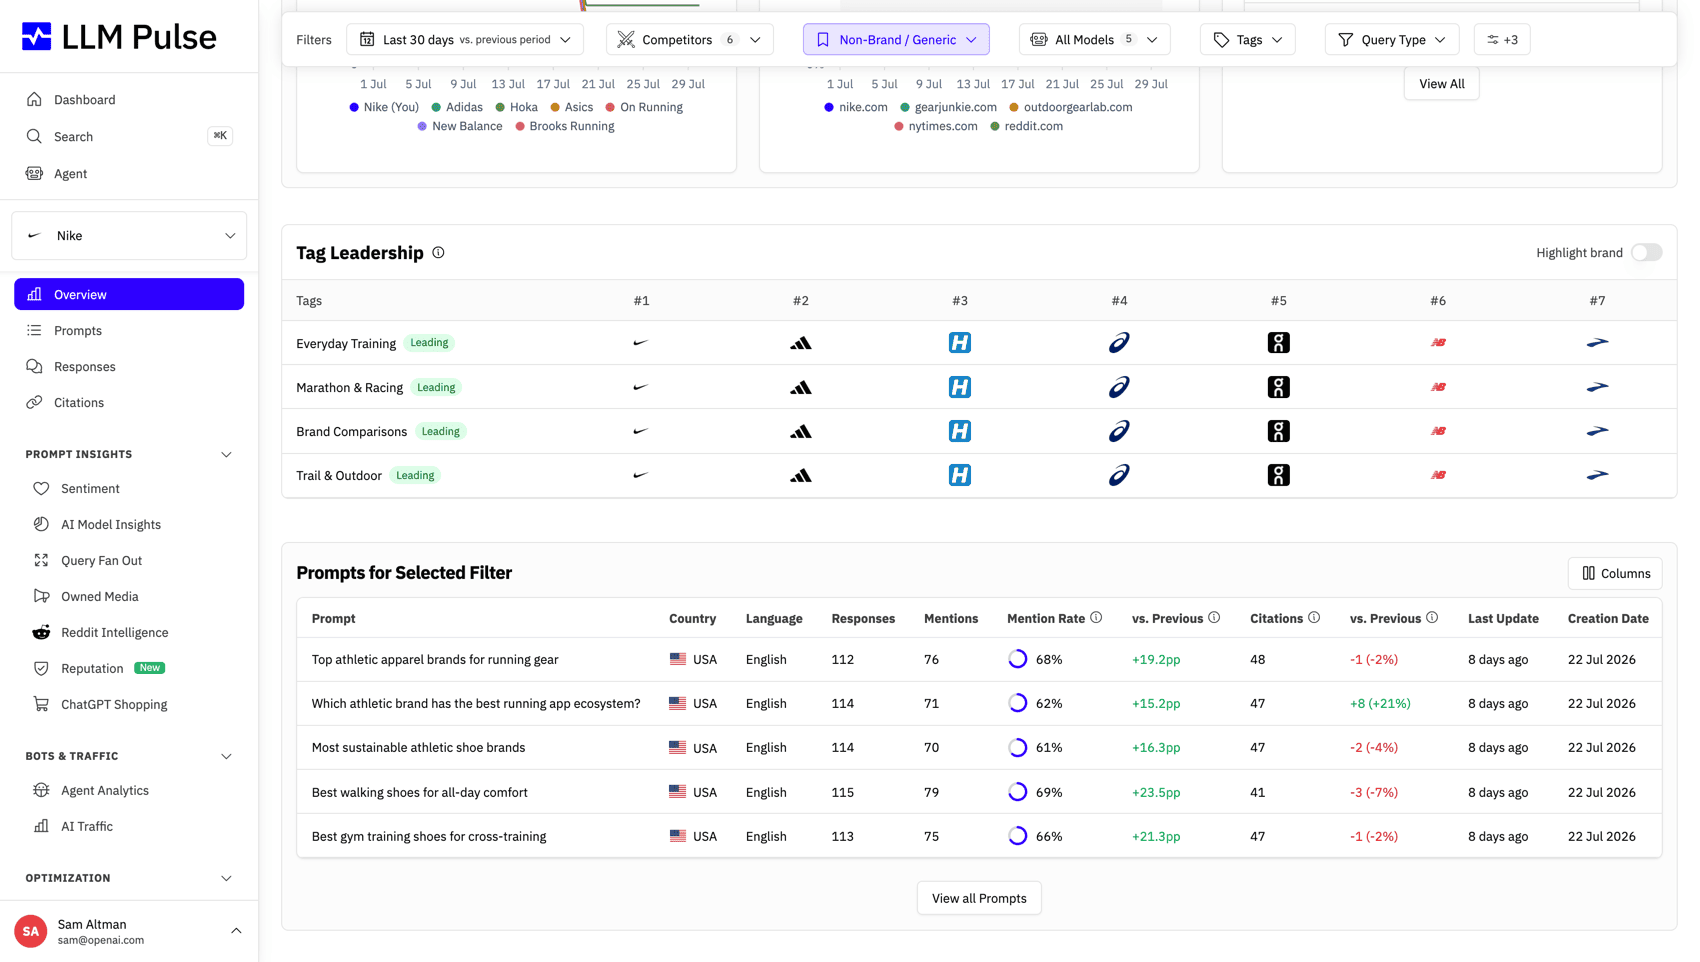Click mention rate ring showing 68%
Screen dimensions: 1700x962
(1018, 659)
